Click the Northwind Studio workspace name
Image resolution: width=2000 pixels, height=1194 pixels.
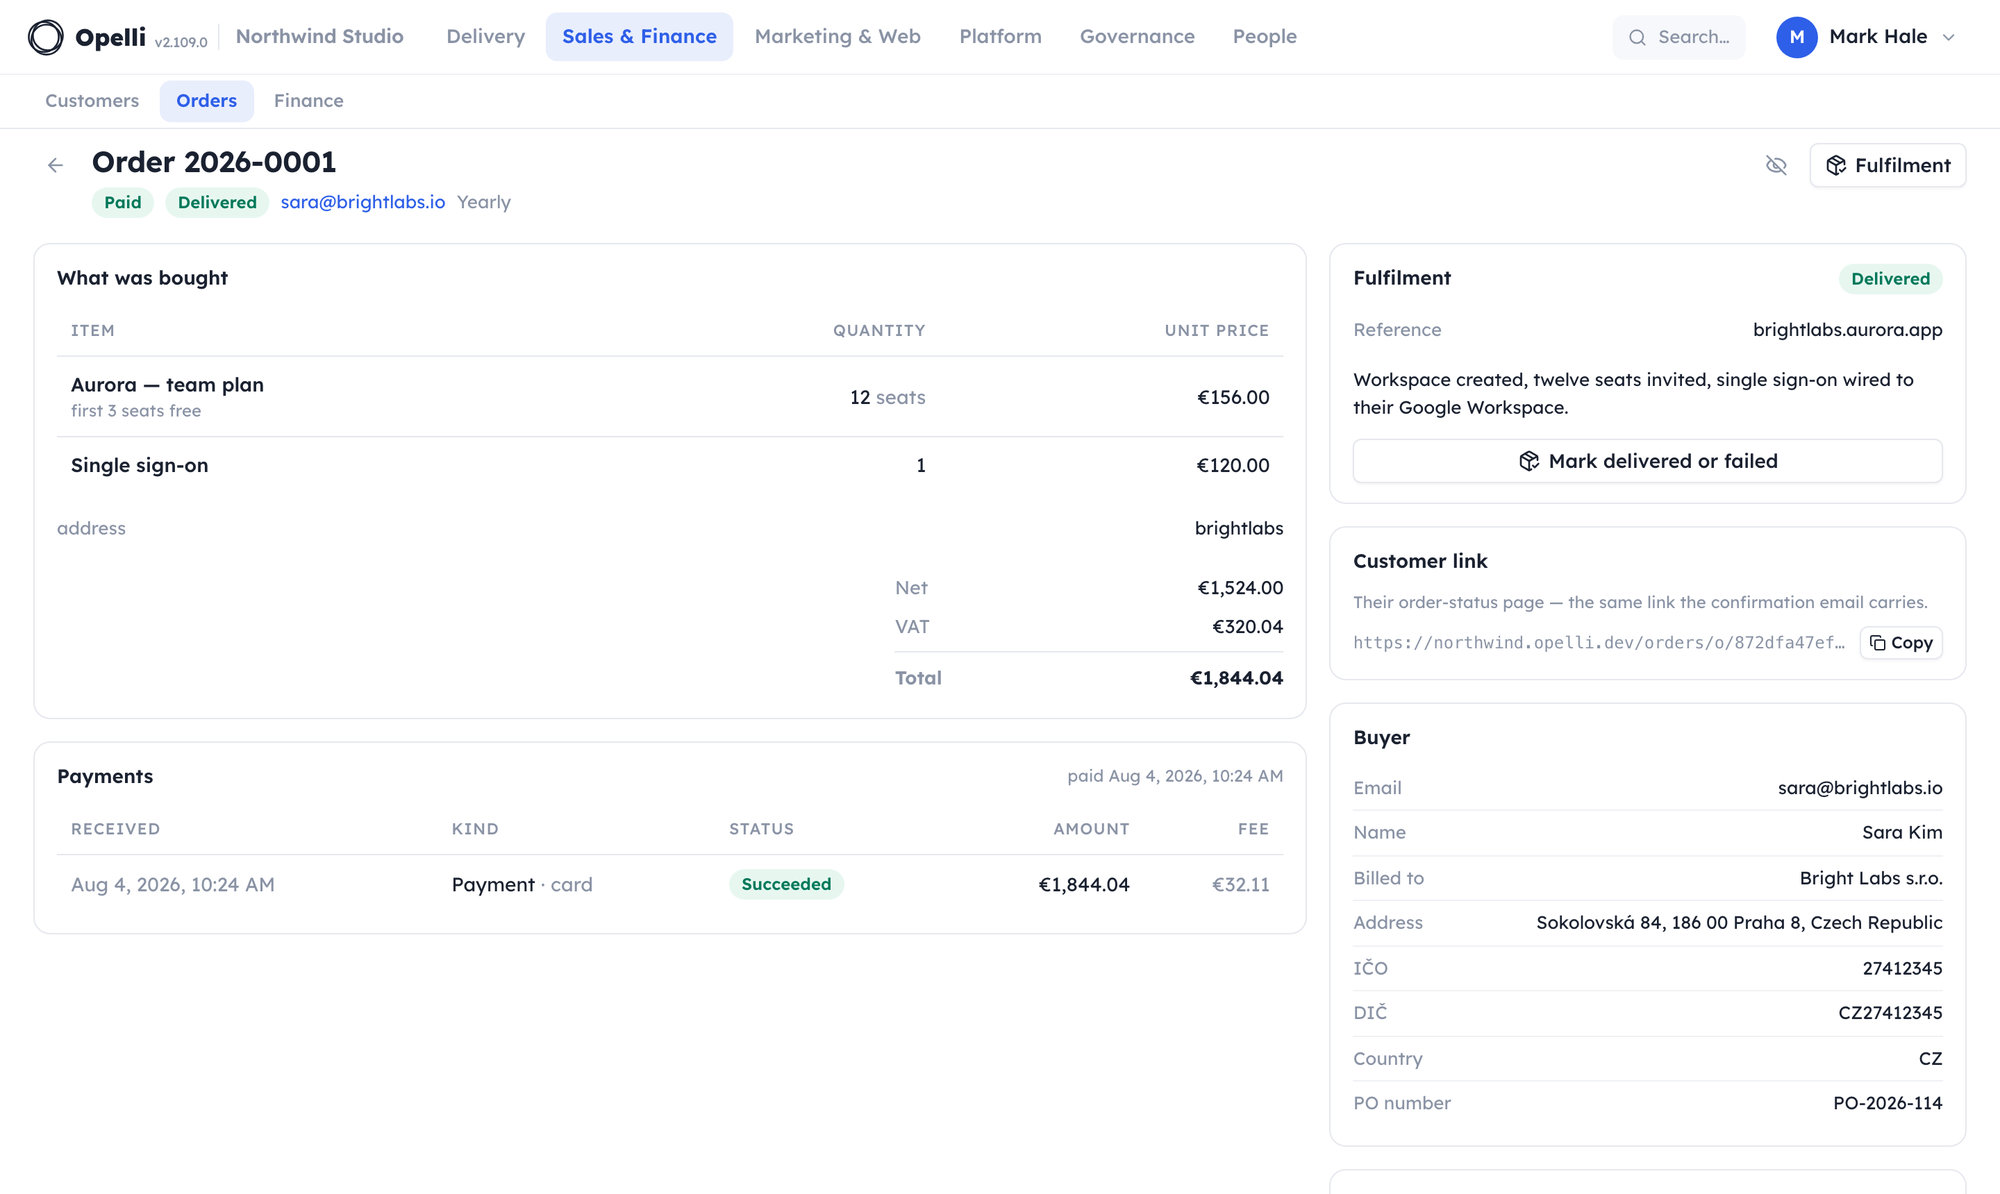click(x=320, y=37)
